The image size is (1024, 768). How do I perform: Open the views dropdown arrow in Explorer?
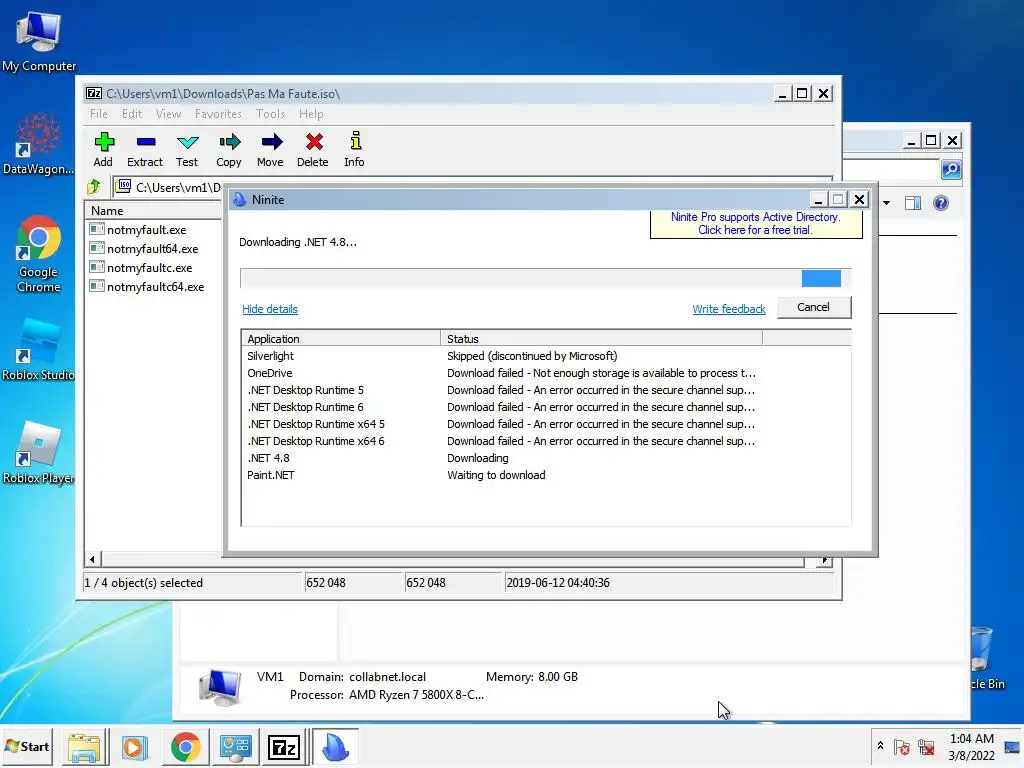pyautogui.click(x=886, y=203)
